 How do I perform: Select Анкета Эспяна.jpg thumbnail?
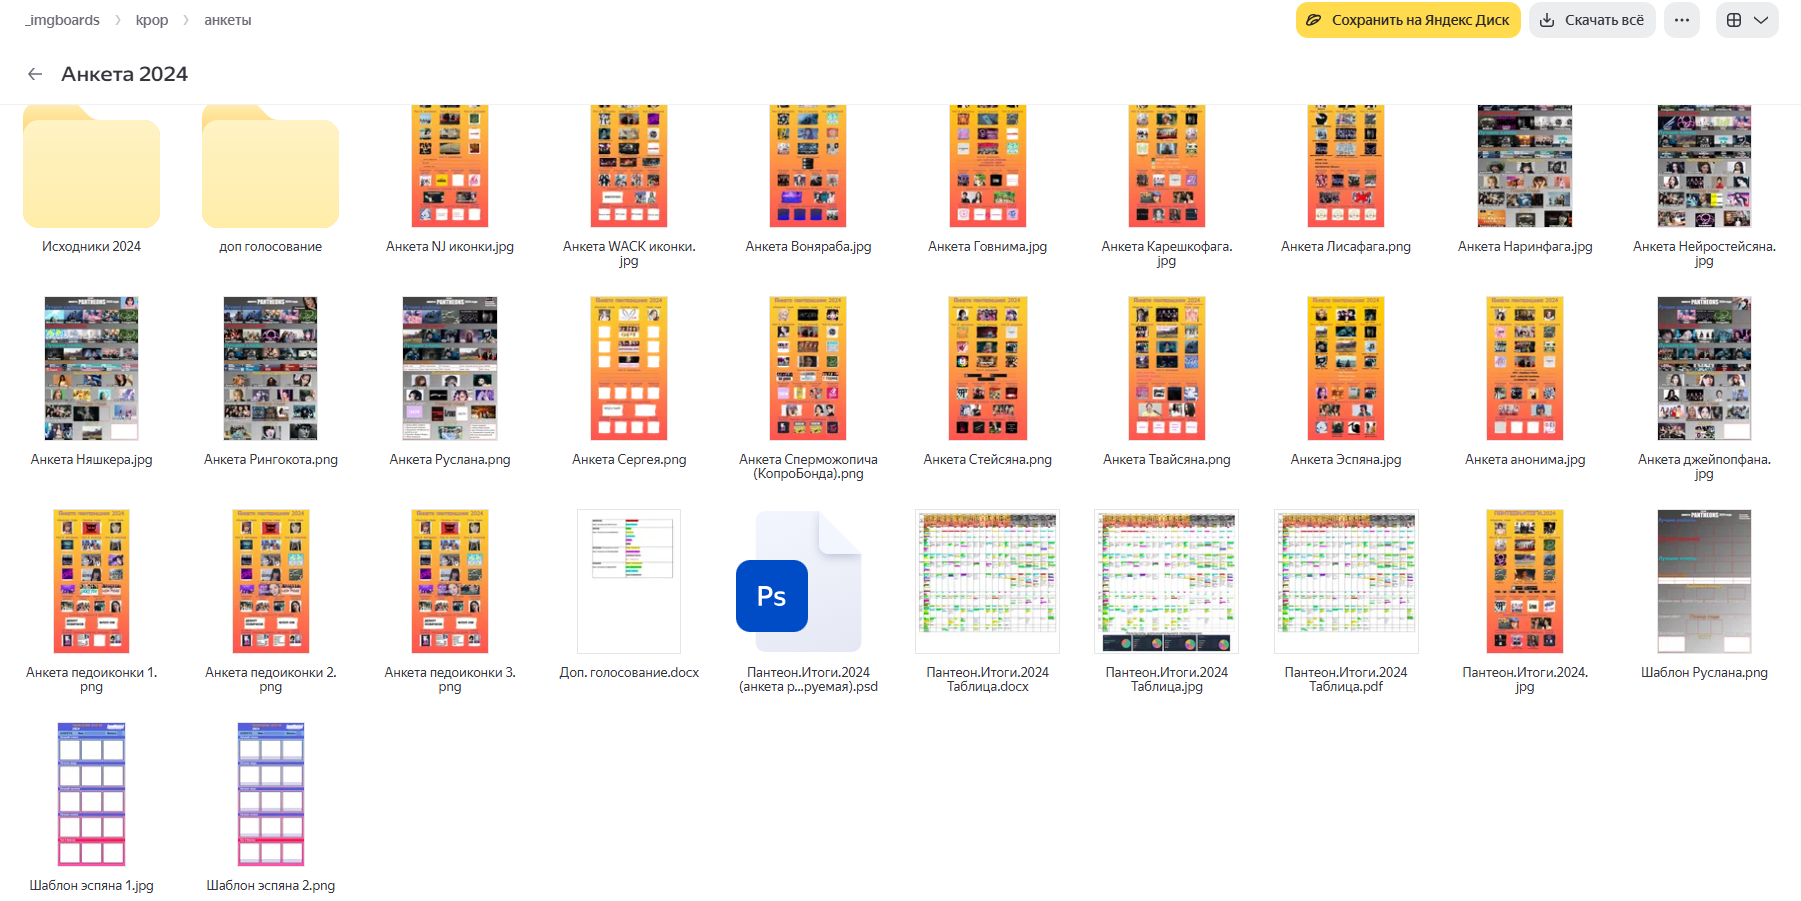(x=1346, y=368)
